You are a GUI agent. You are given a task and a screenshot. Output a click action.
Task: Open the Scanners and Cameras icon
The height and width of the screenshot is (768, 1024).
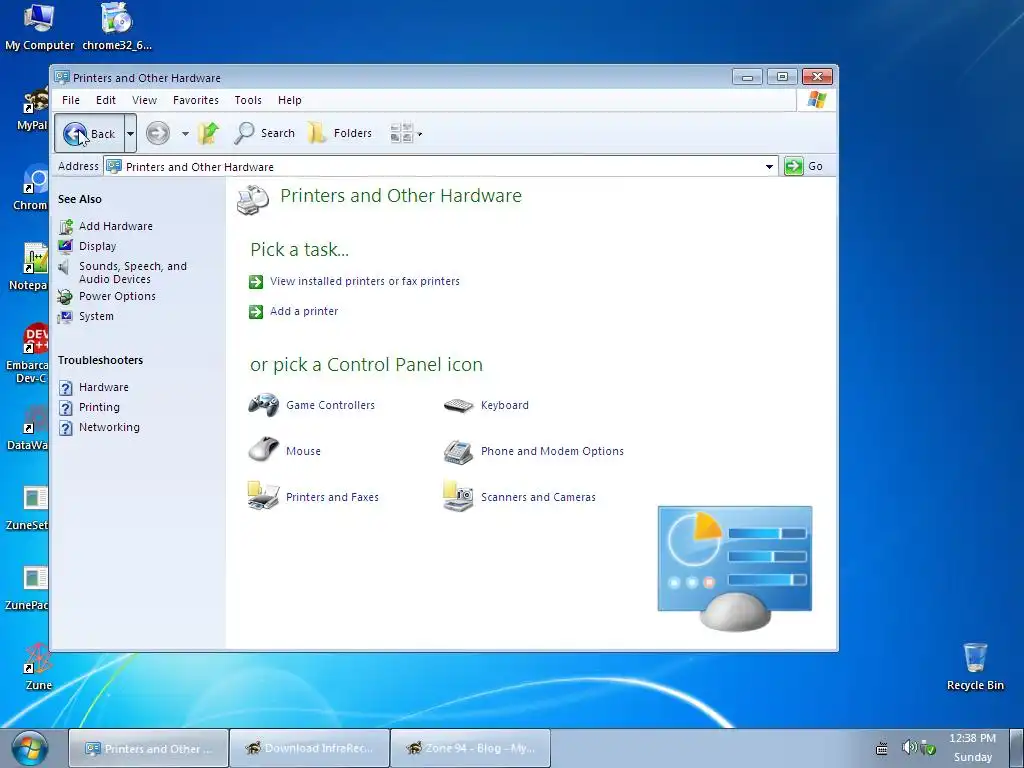tap(458, 496)
